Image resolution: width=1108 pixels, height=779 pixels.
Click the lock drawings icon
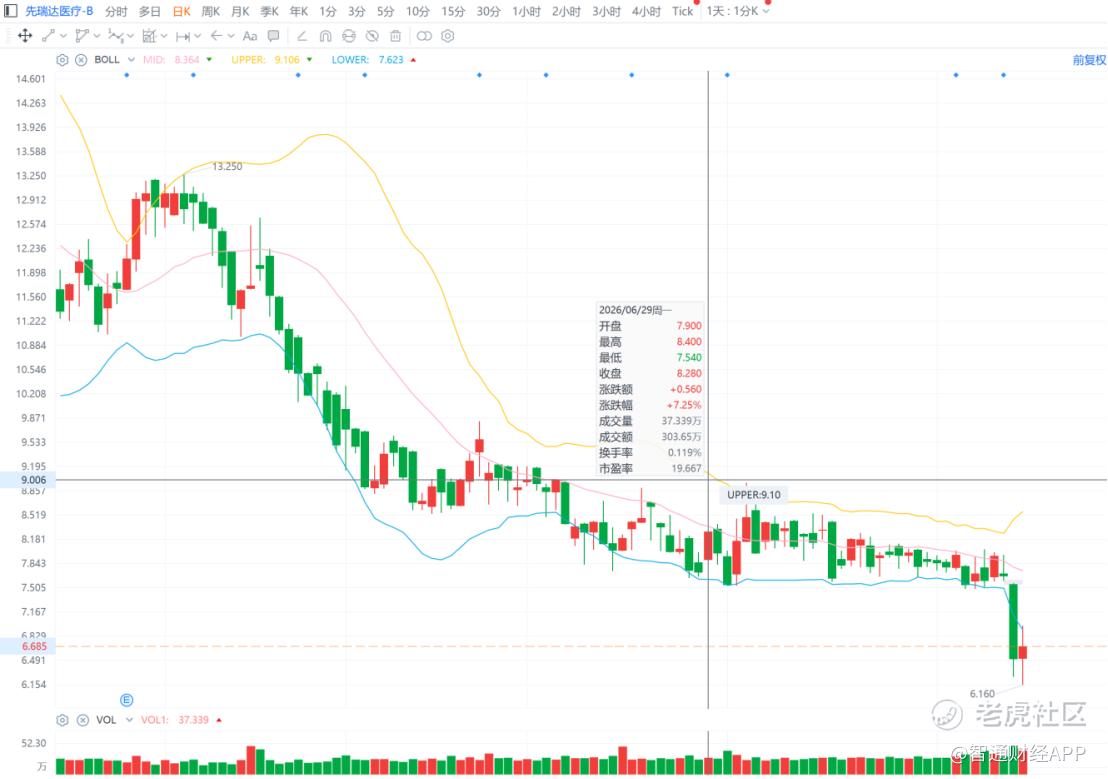pyautogui.click(x=348, y=35)
